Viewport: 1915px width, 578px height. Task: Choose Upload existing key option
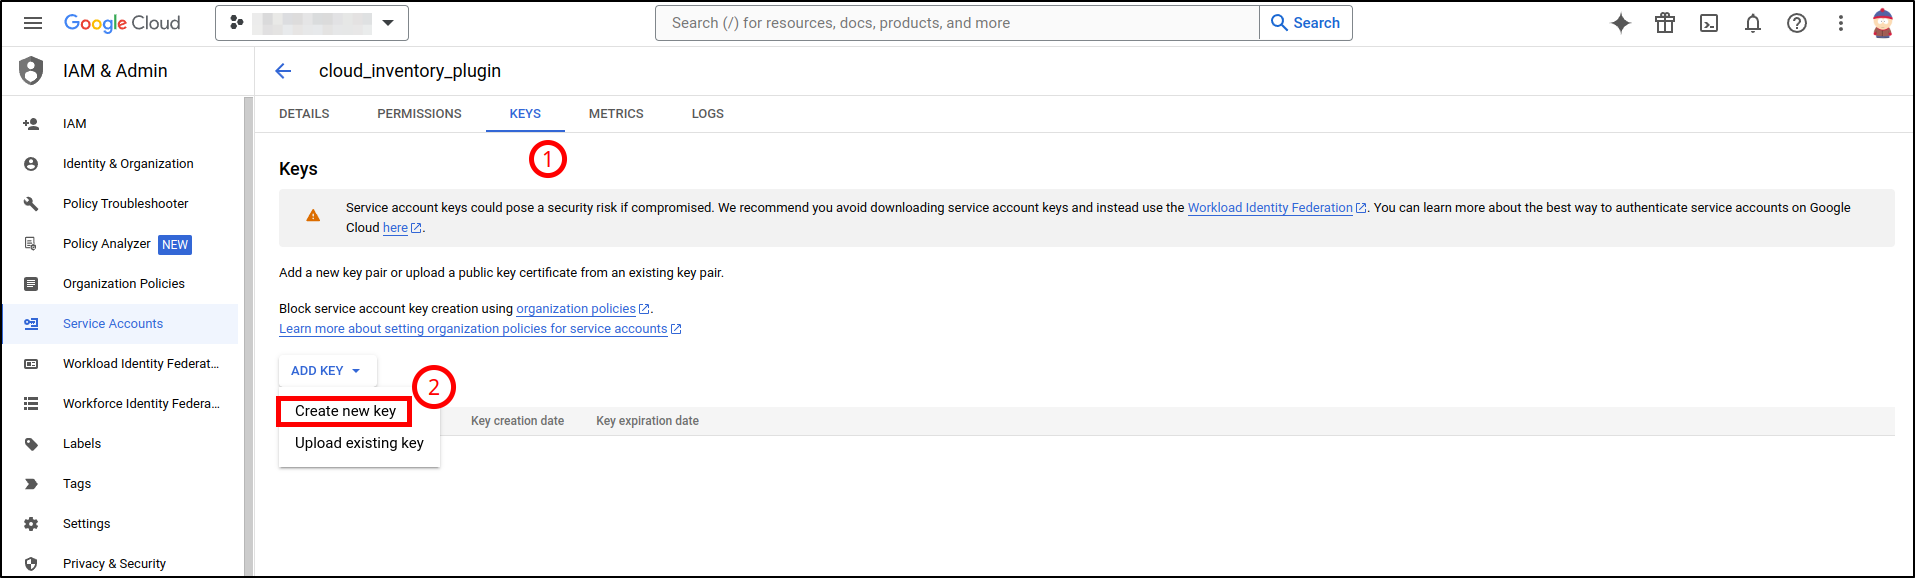pos(359,443)
